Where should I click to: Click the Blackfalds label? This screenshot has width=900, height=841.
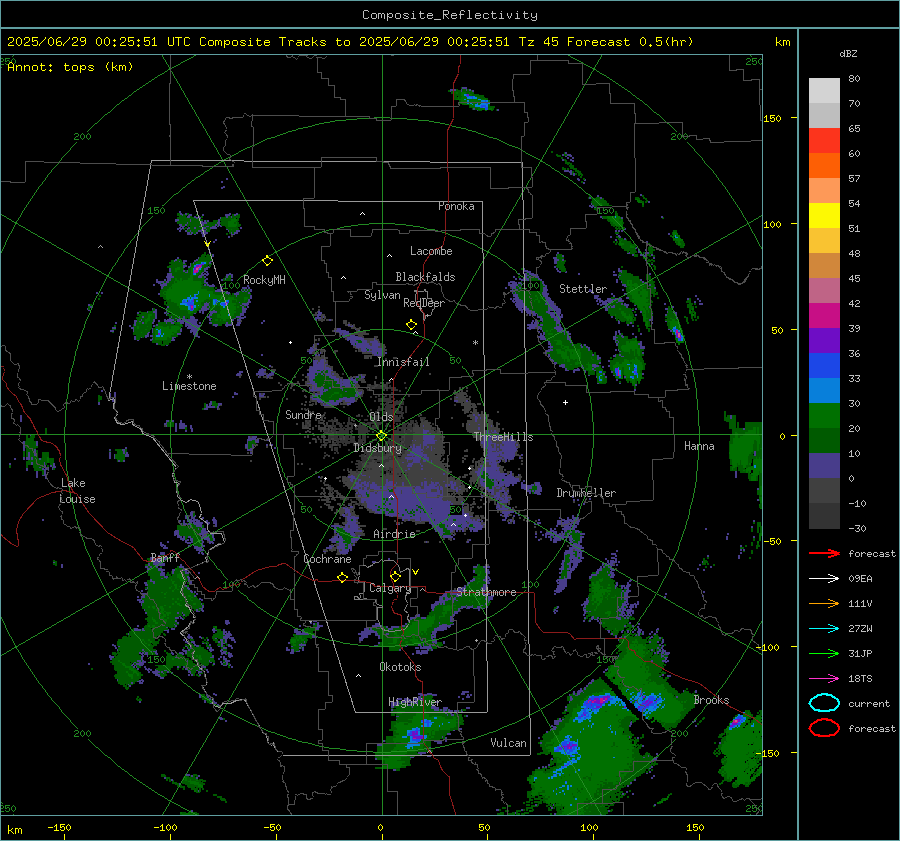pos(425,277)
